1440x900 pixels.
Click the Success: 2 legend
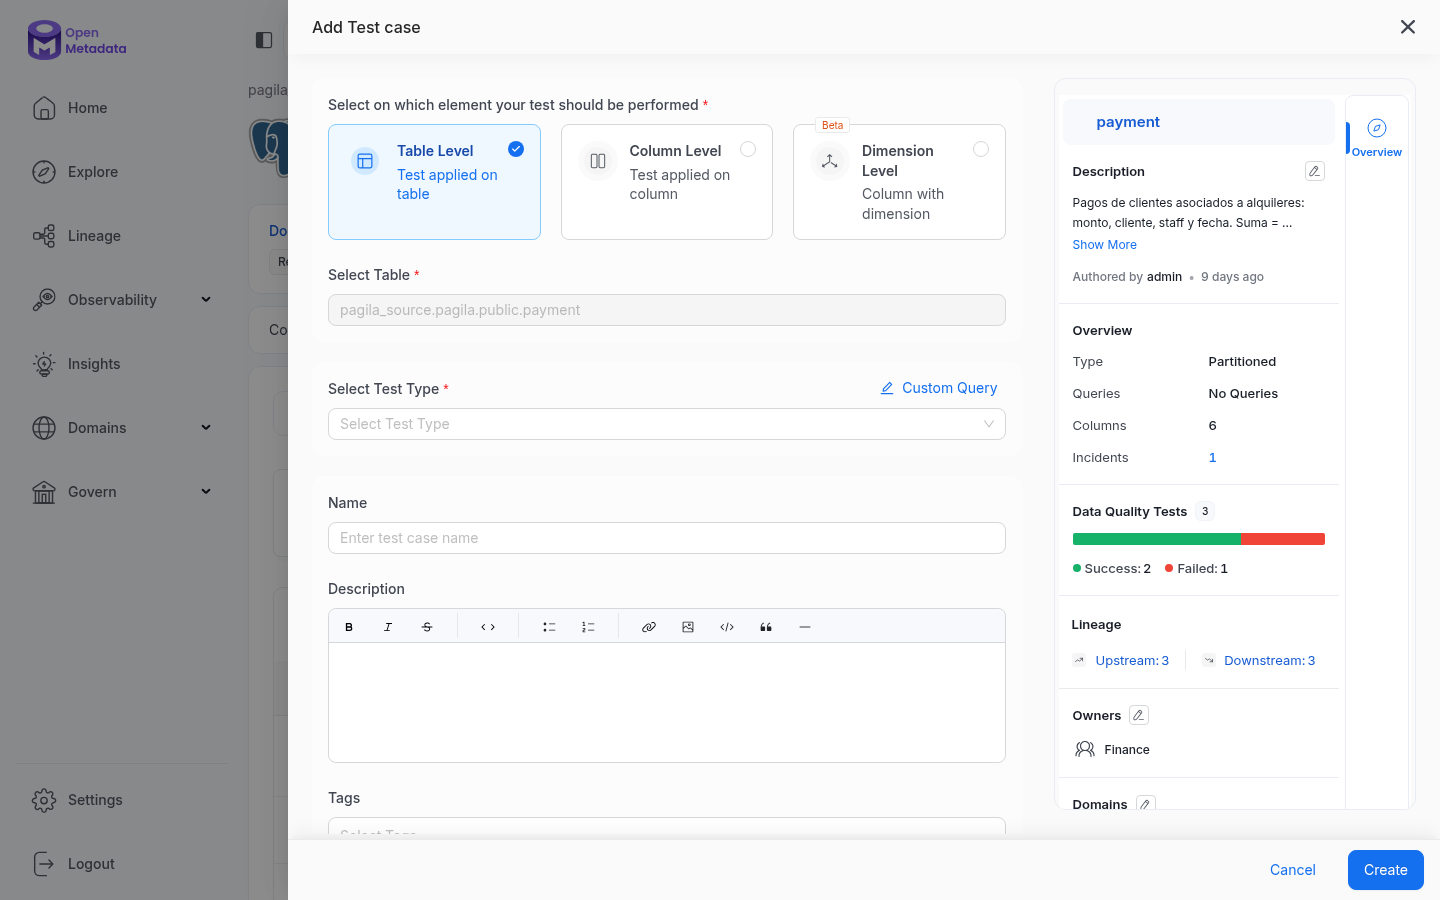1112,569
